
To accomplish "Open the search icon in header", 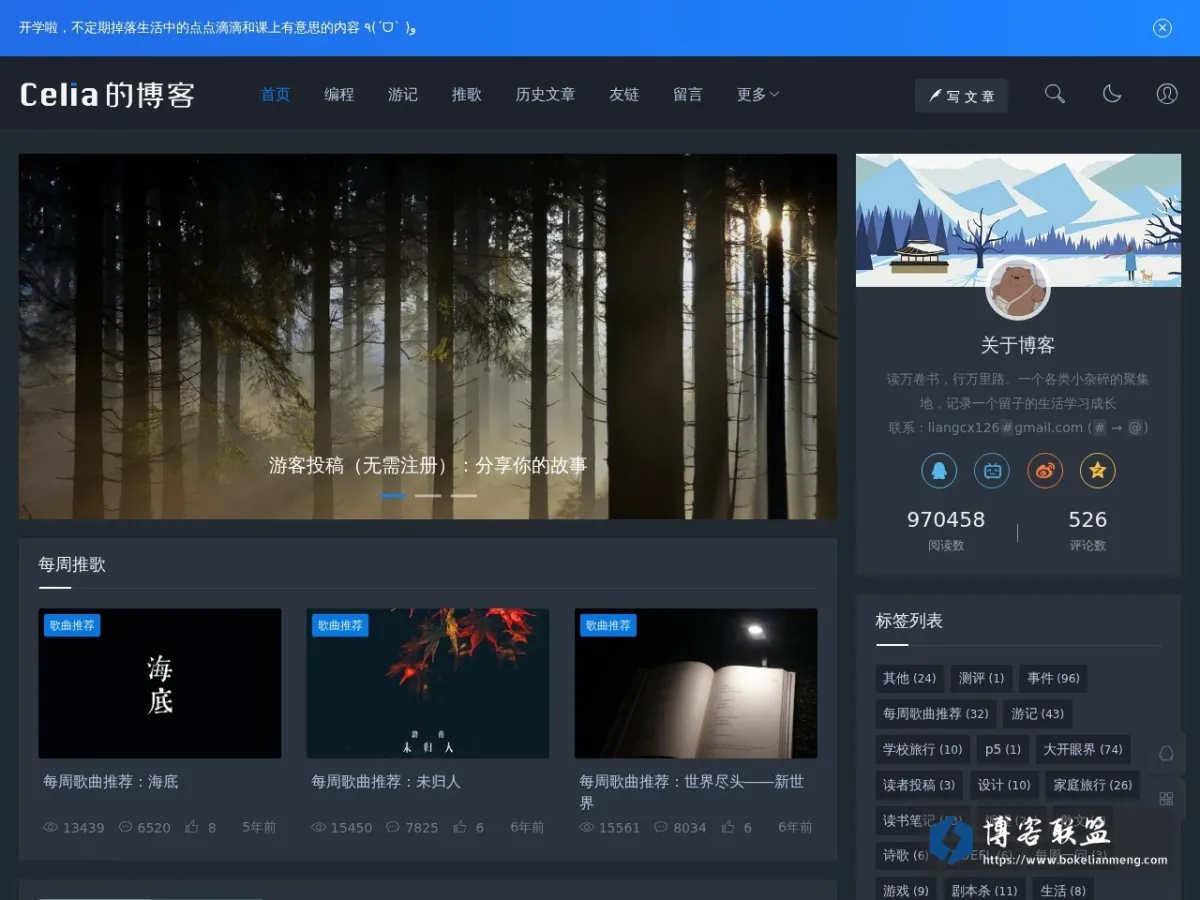I will point(1054,94).
